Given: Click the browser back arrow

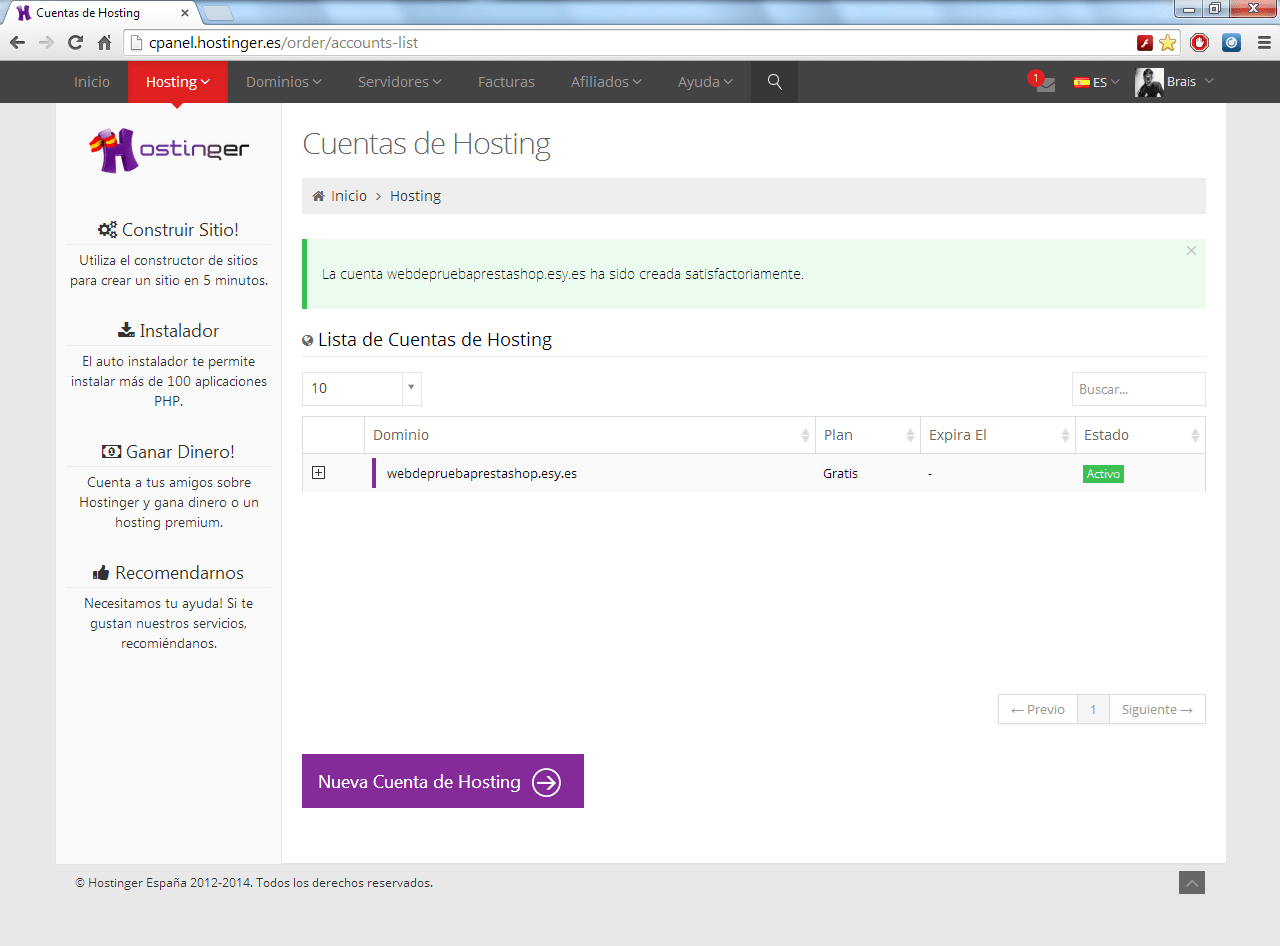Looking at the screenshot, I should [17, 43].
